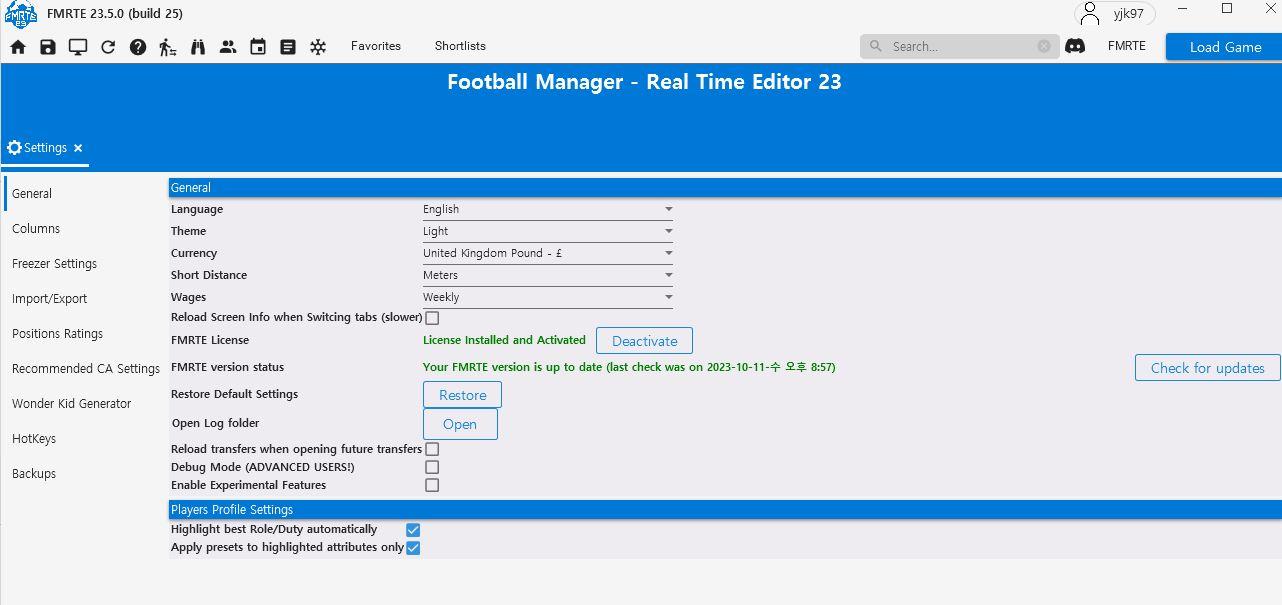Open the Language dropdown showing English

pyautogui.click(x=547, y=209)
